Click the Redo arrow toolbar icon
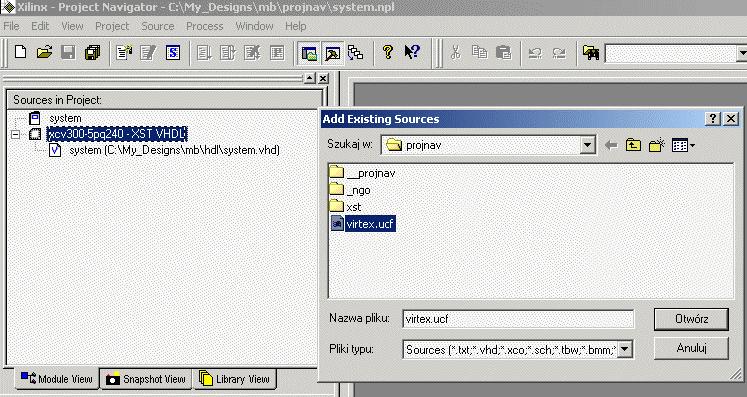747x397 pixels. (x=559, y=52)
